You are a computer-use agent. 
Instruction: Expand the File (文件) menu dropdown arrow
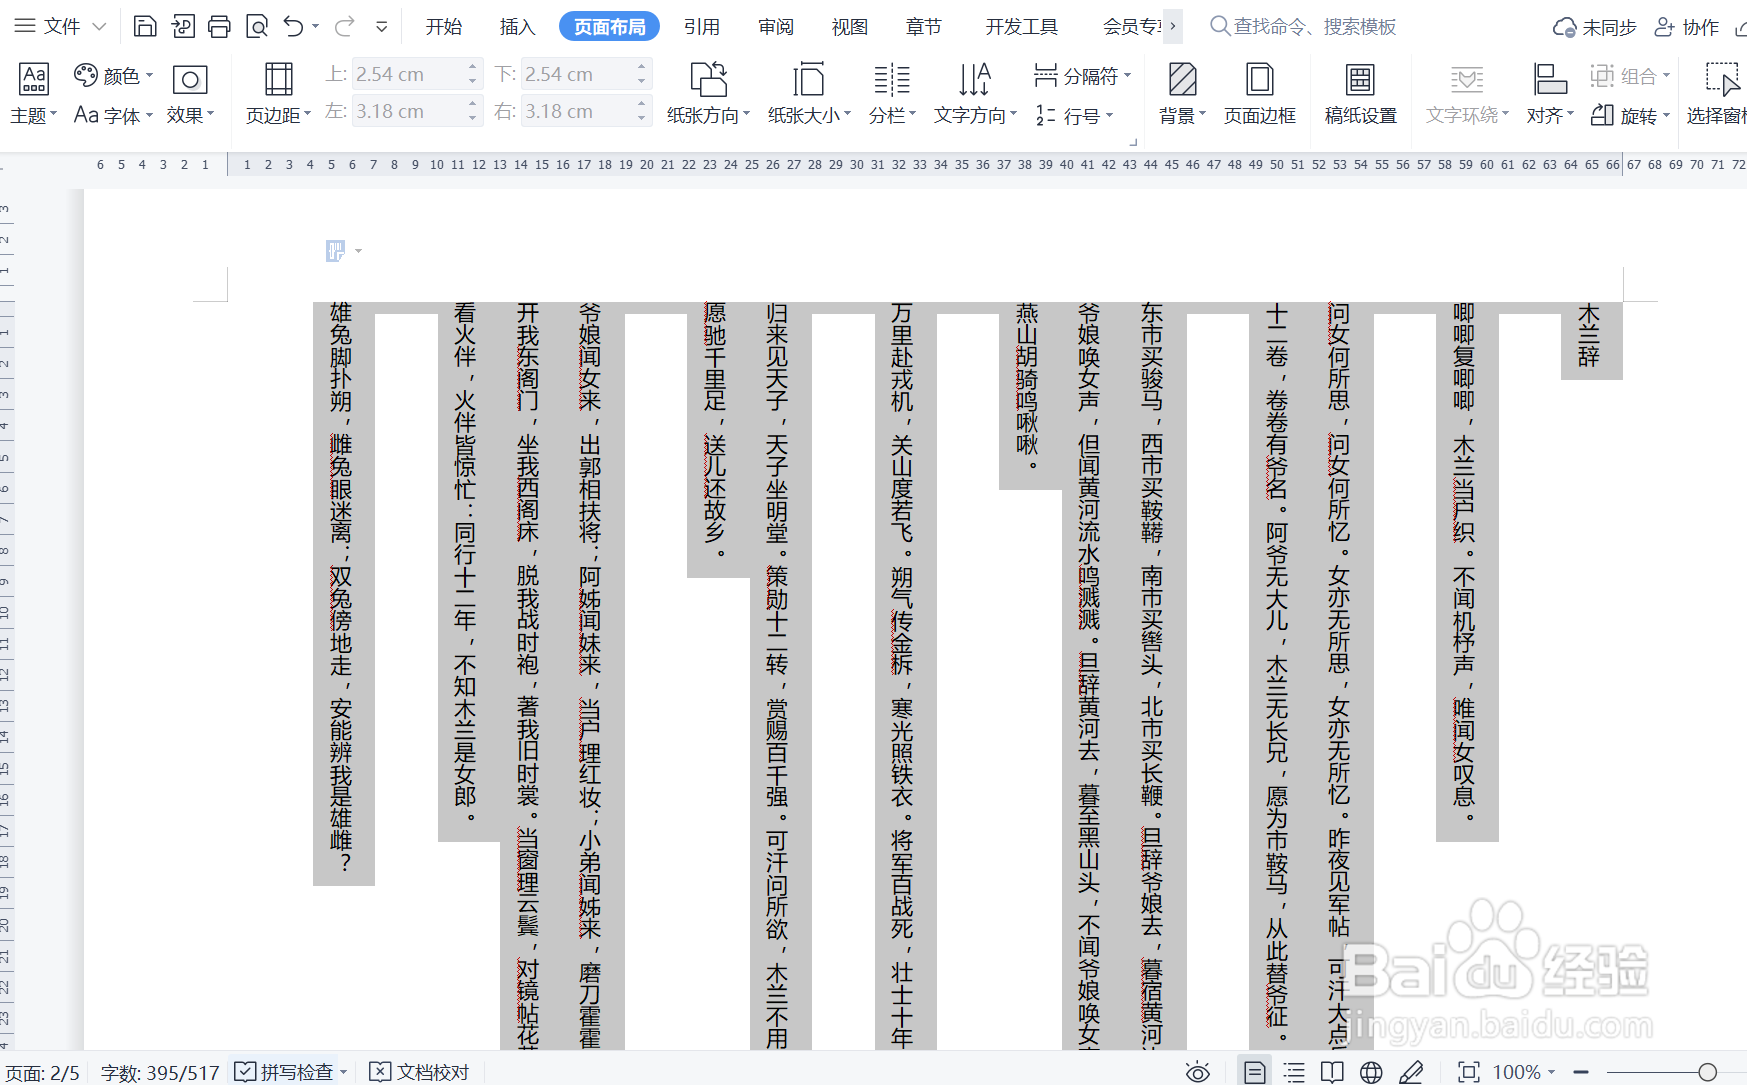tap(98, 26)
